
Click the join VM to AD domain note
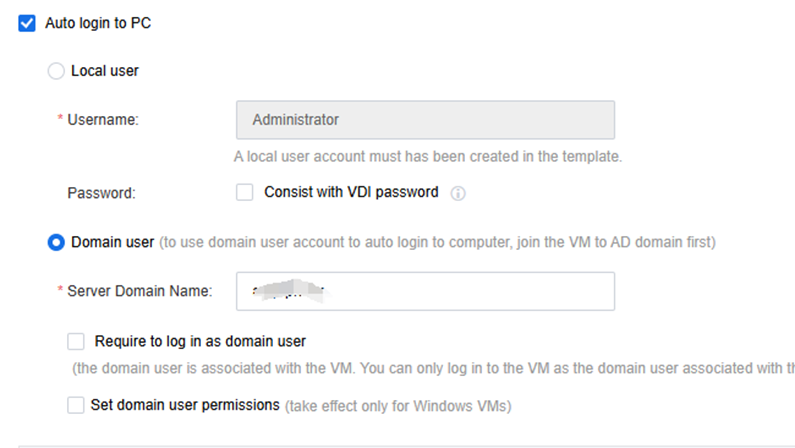click(438, 242)
